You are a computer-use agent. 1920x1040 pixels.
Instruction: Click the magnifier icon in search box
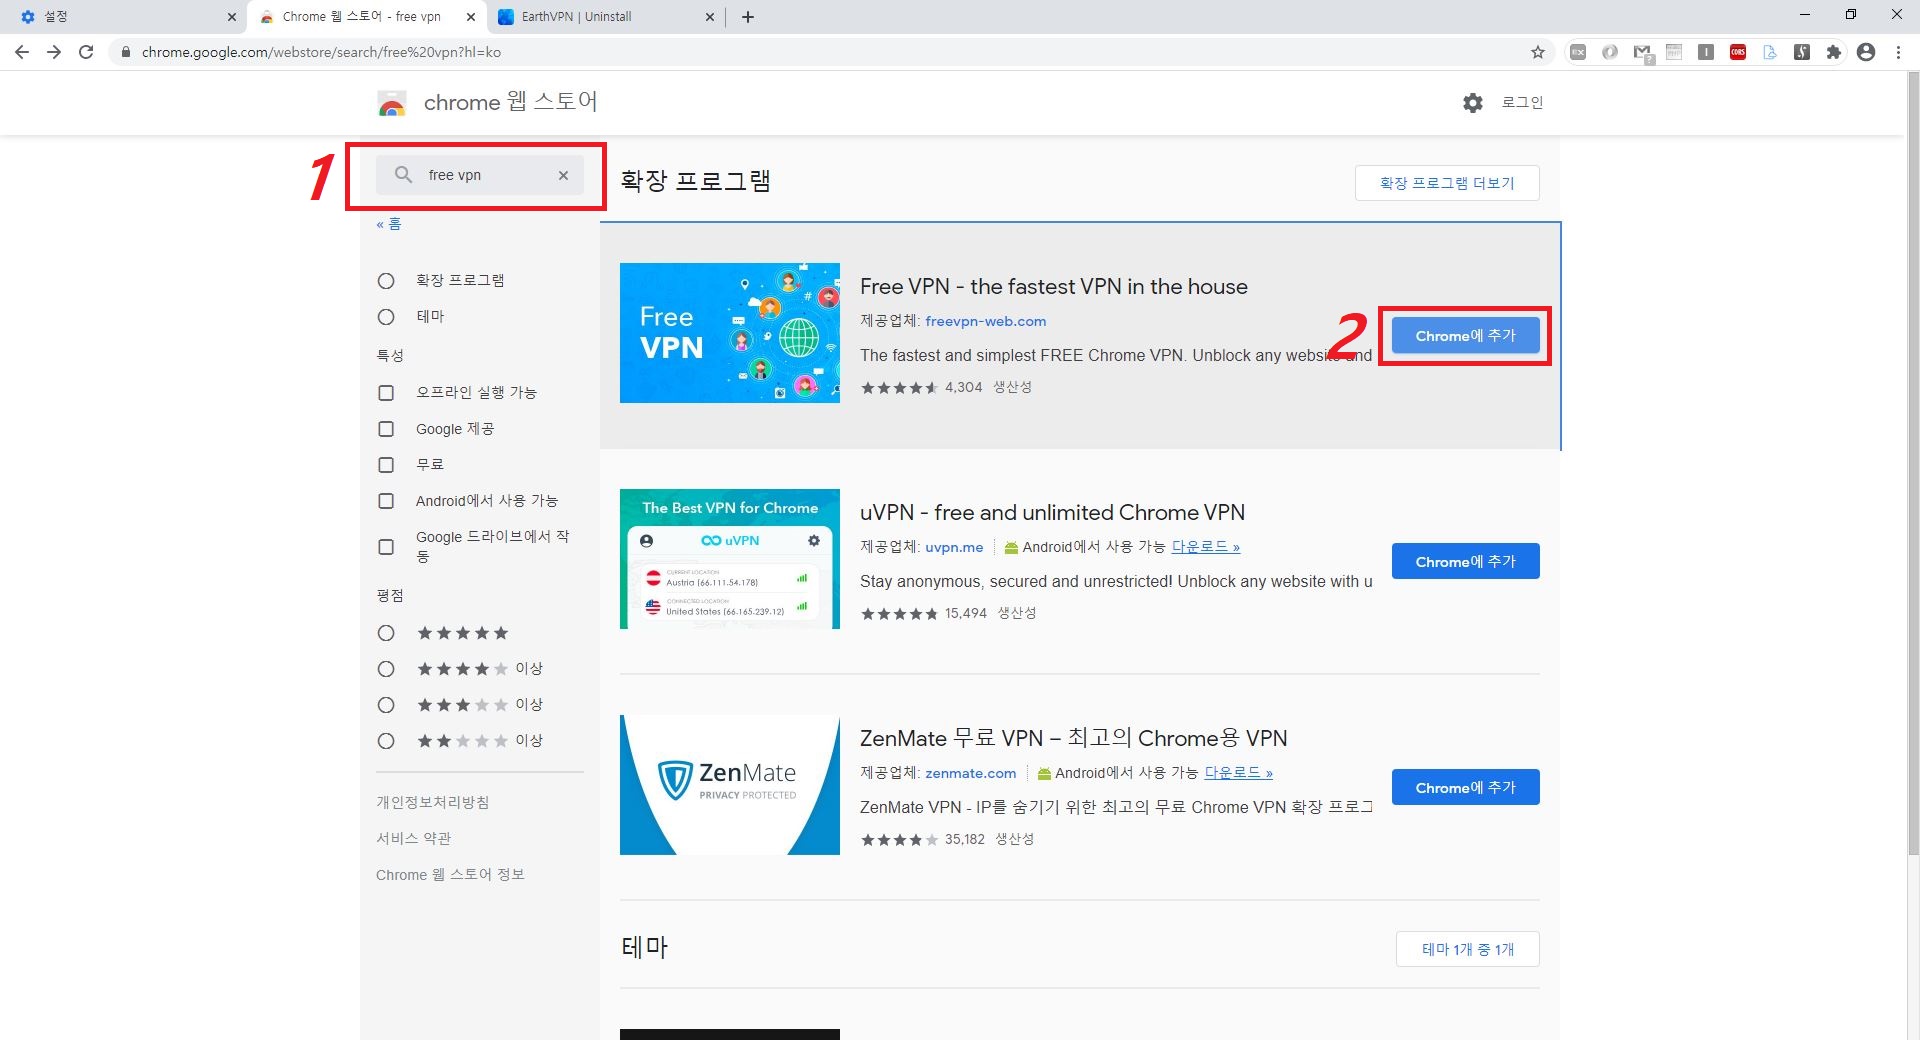tap(403, 175)
